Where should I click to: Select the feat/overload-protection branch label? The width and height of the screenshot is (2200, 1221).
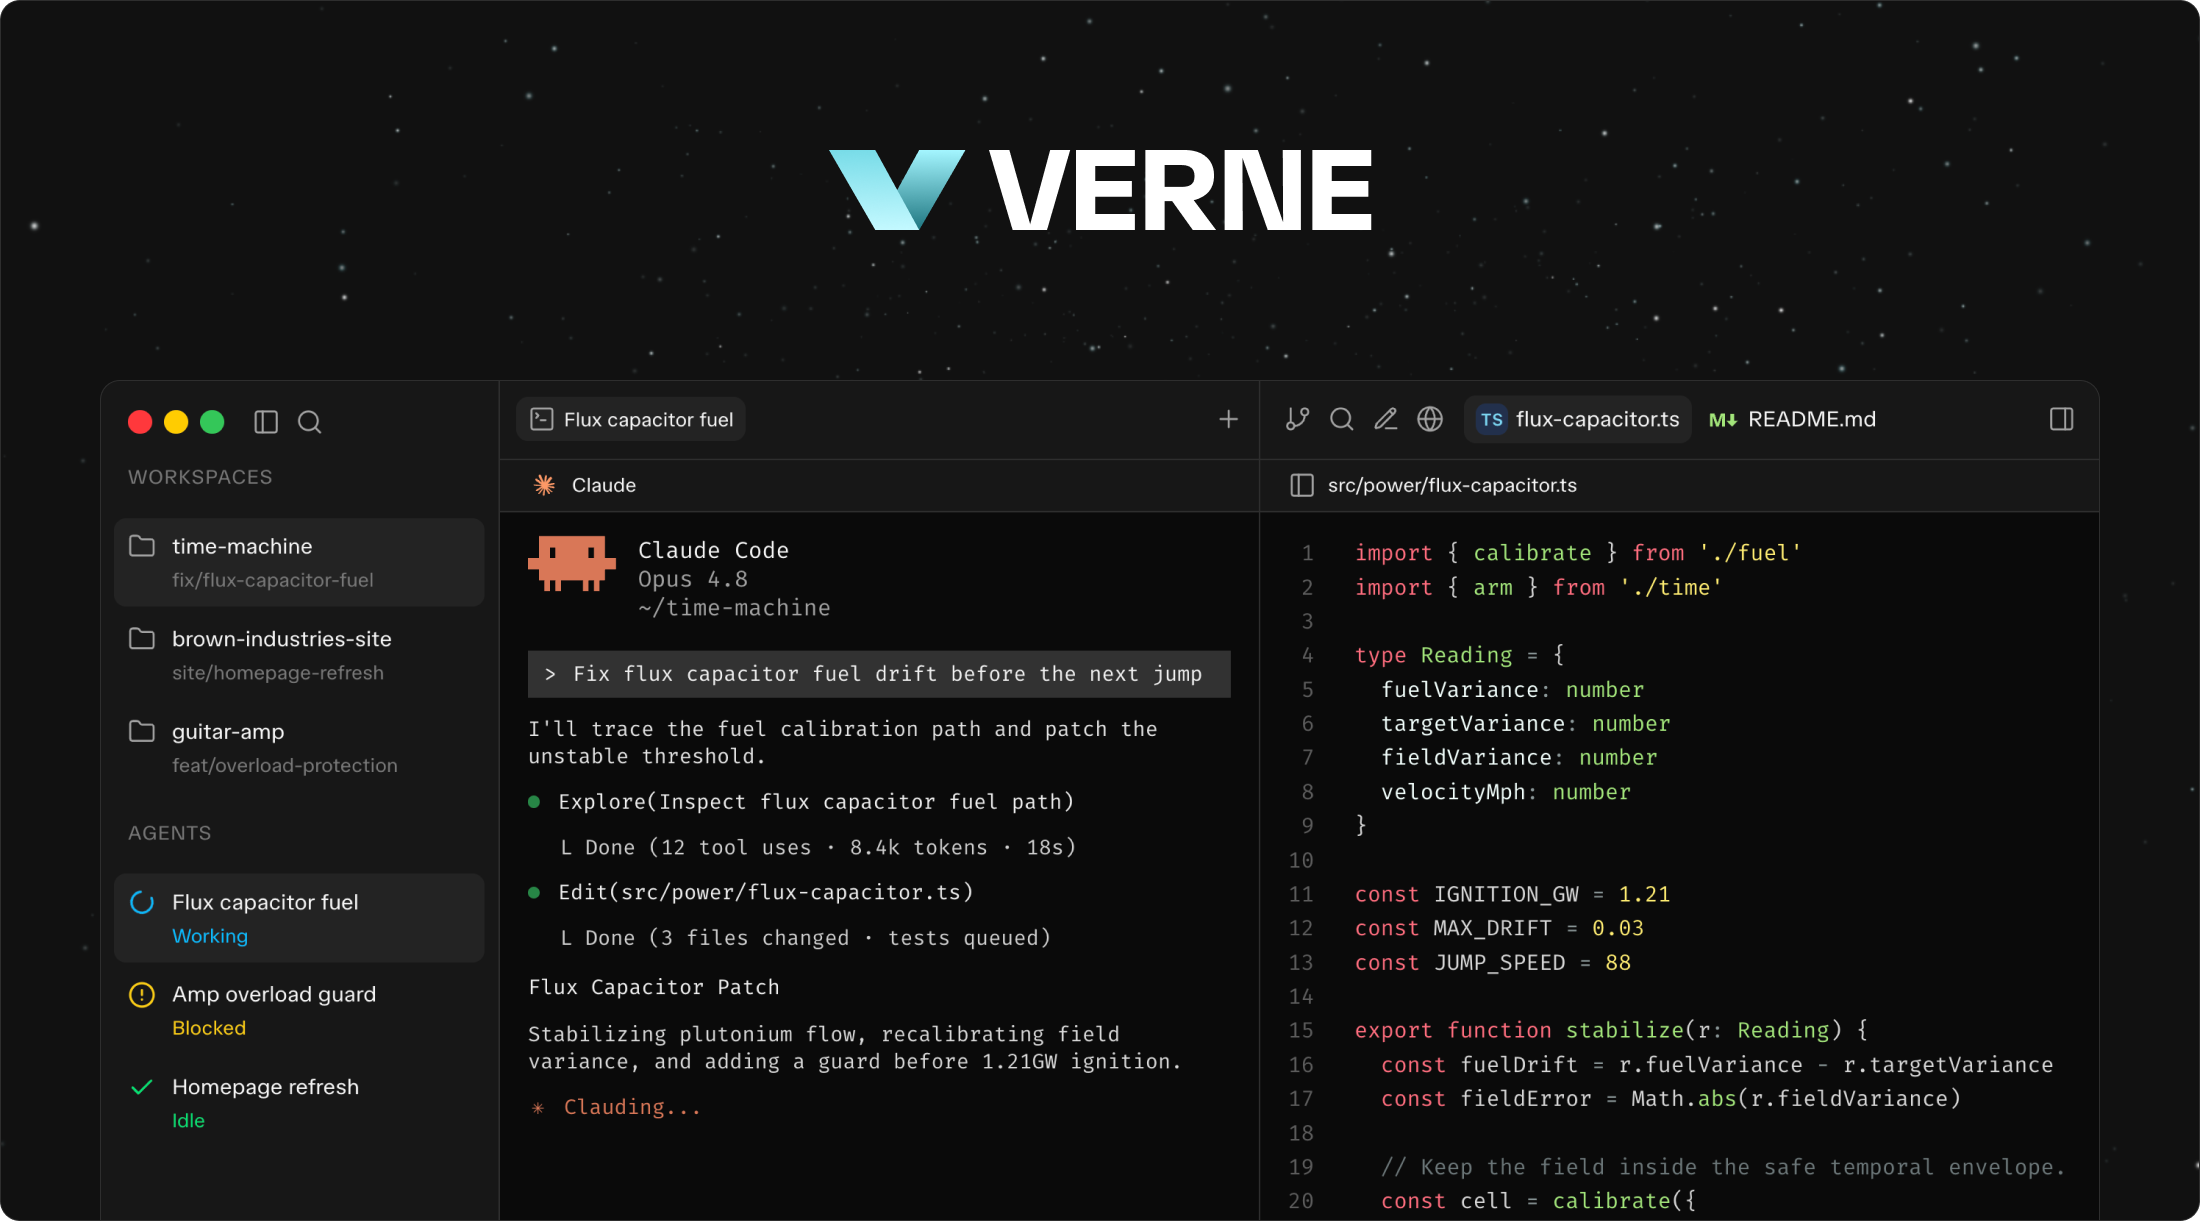pyautogui.click(x=284, y=765)
